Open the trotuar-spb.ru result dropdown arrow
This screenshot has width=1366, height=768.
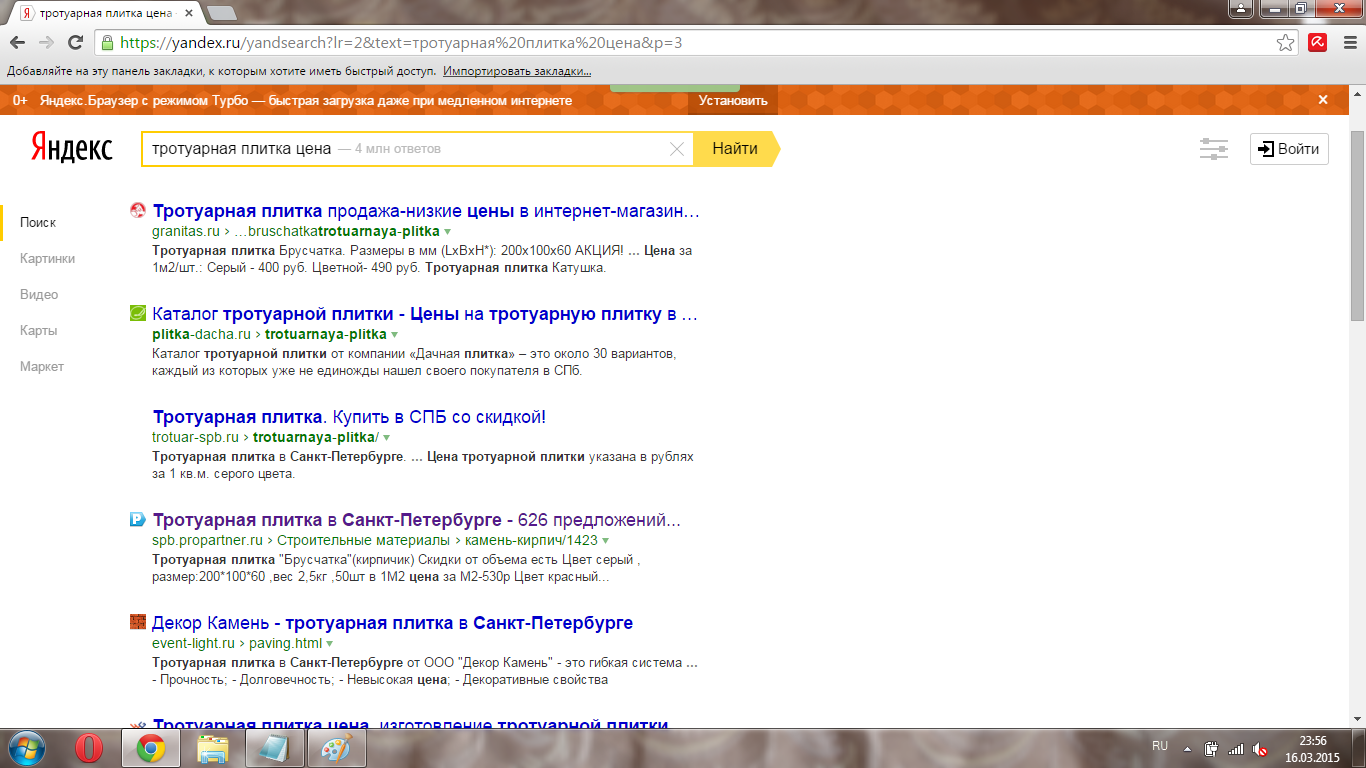(386, 438)
